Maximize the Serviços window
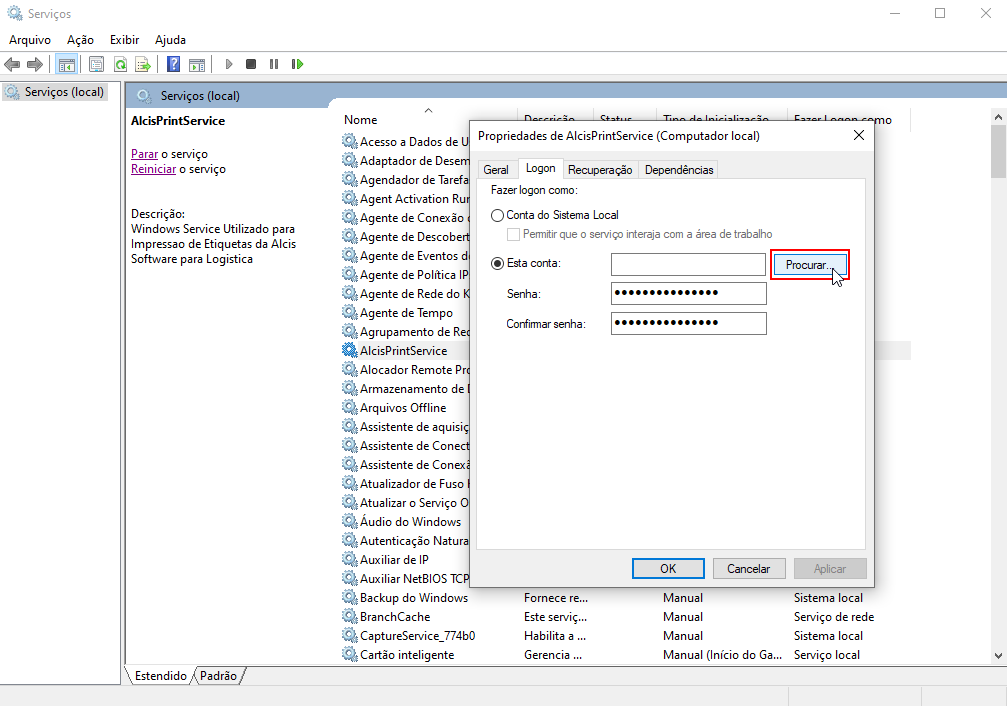The image size is (1007, 706). (x=940, y=13)
